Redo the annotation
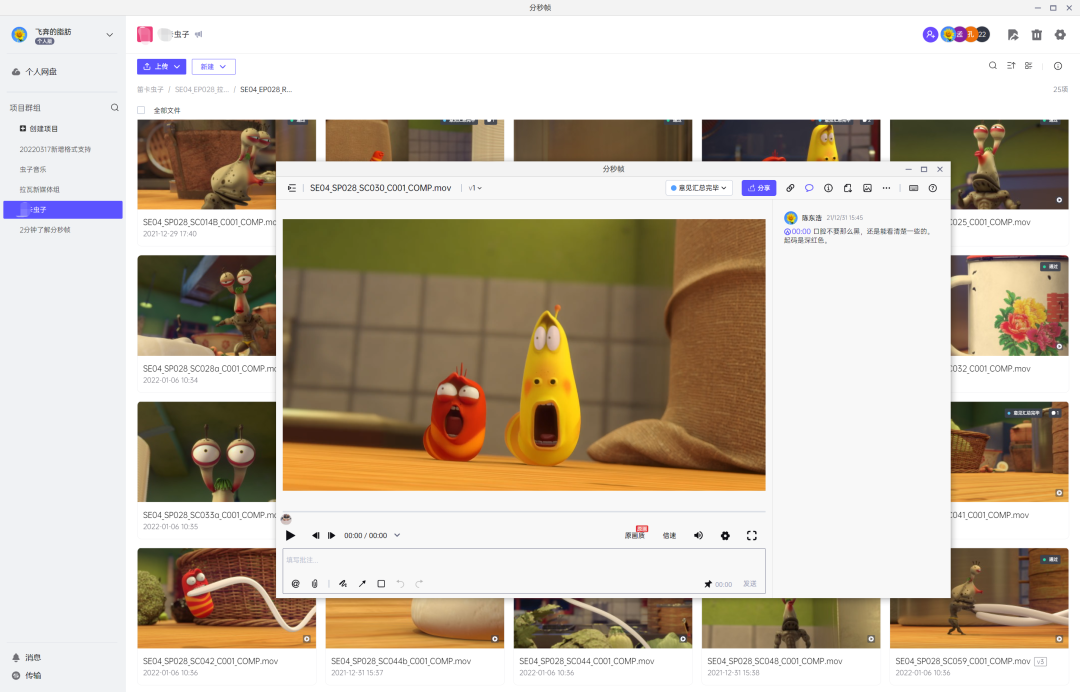The image size is (1080, 692). (419, 583)
